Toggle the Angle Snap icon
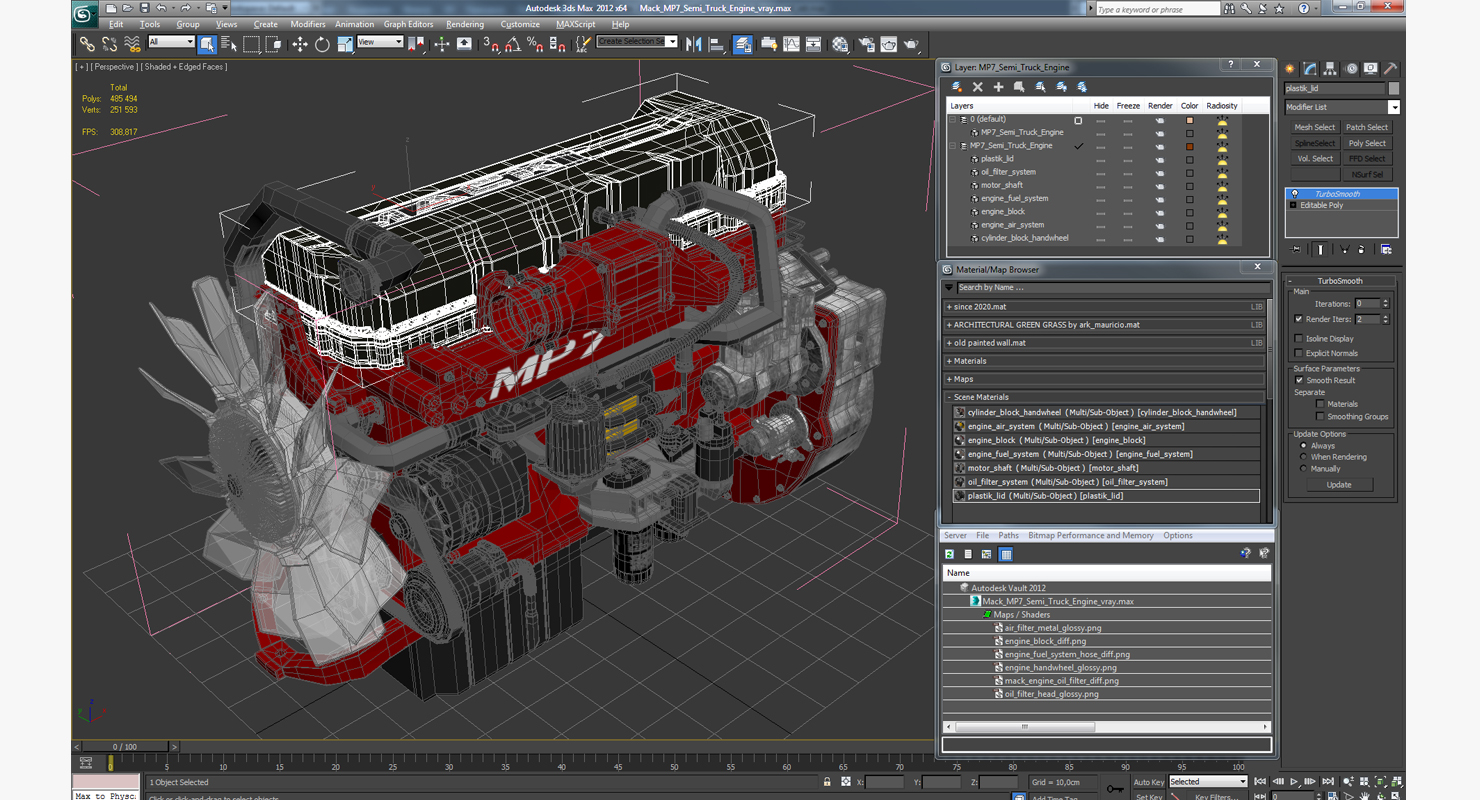The height and width of the screenshot is (800, 1480). tap(513, 44)
